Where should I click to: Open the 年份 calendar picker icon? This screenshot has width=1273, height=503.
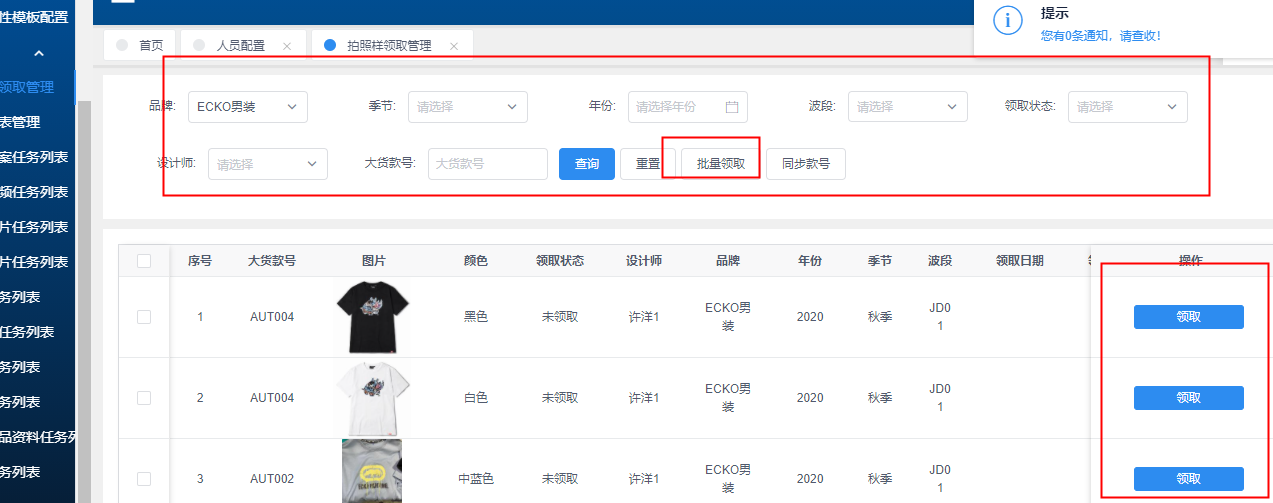[731, 107]
